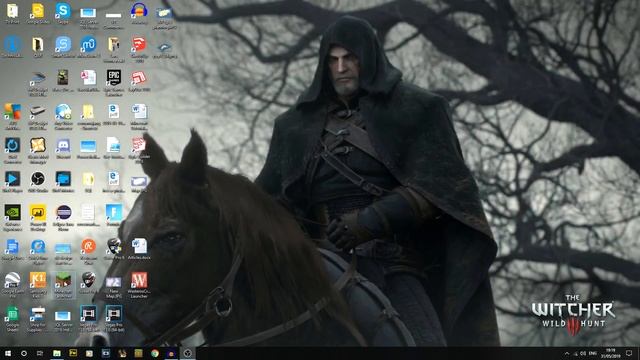This screenshot has width=640, height=360.
Task: Open the Windows Start menu
Action: point(8,353)
